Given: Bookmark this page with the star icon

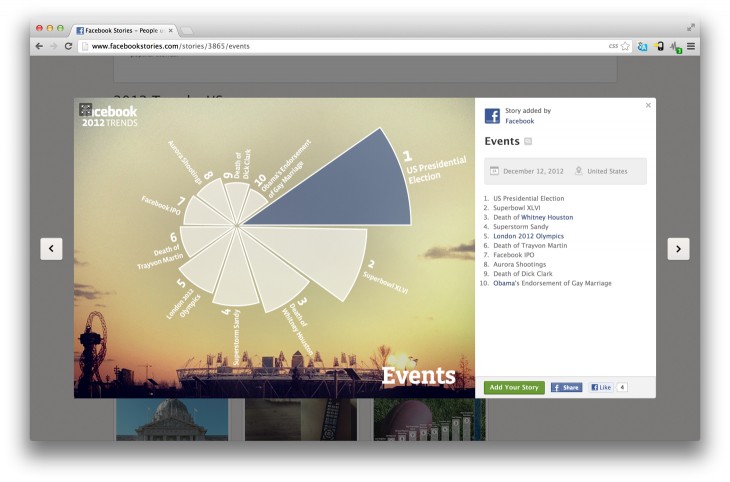Looking at the screenshot, I should click(x=626, y=46).
